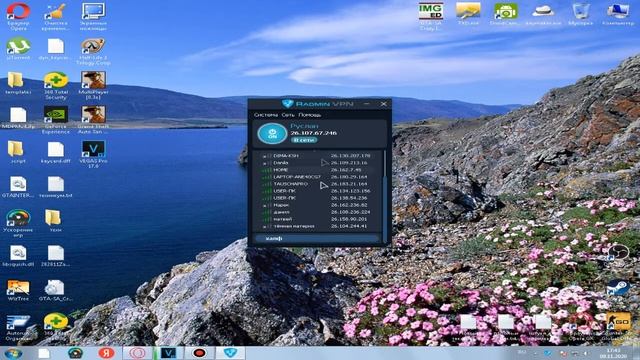Open the Система menu in Radmin VPN
The image size is (640, 360).
266,115
